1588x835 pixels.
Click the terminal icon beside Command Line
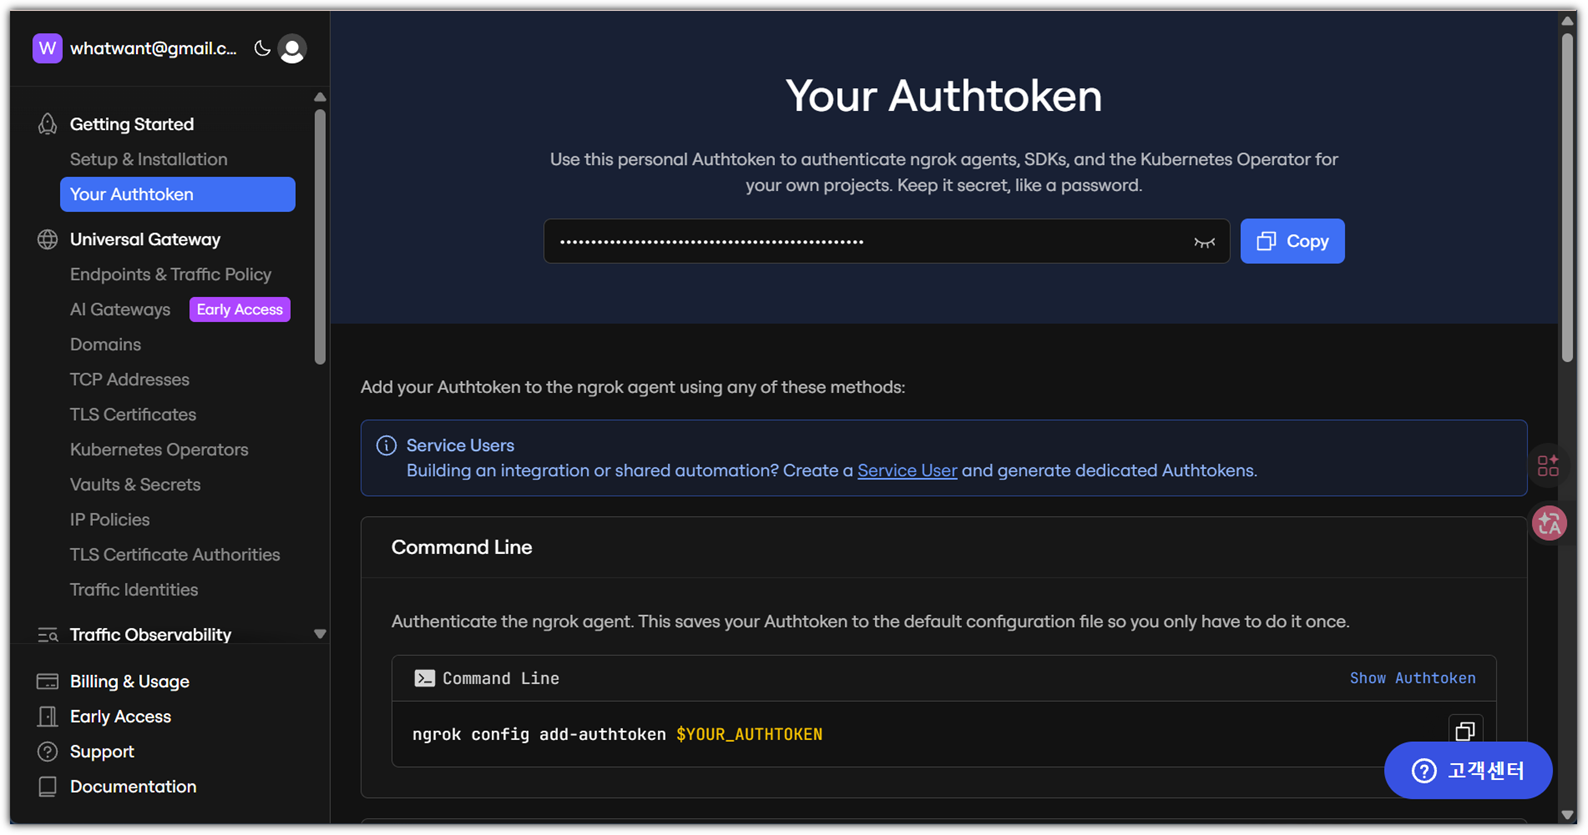[424, 678]
